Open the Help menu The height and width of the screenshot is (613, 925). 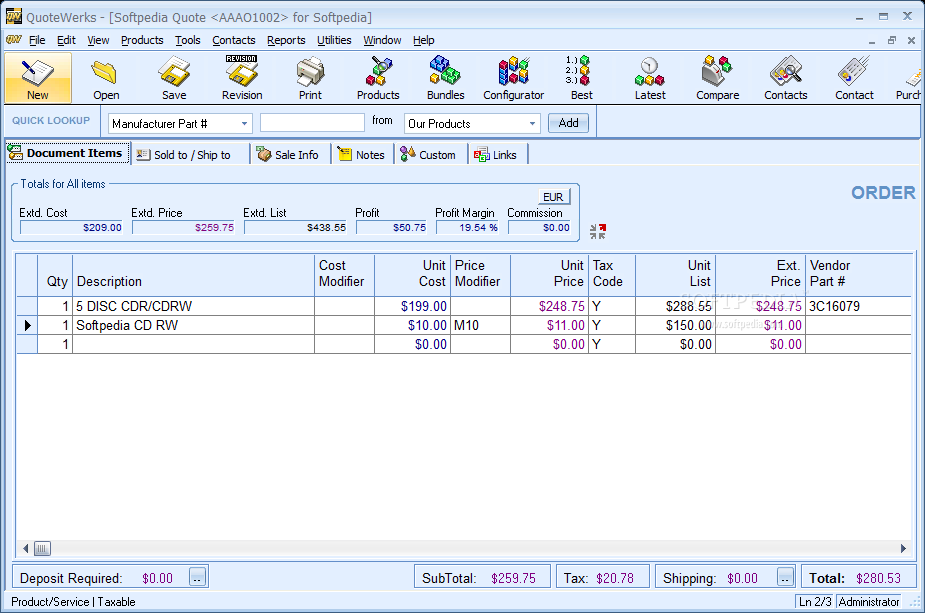tap(424, 40)
